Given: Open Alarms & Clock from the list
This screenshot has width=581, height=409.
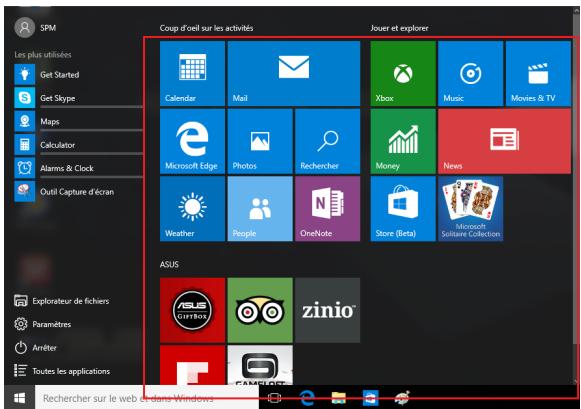Looking at the screenshot, I should (x=78, y=168).
